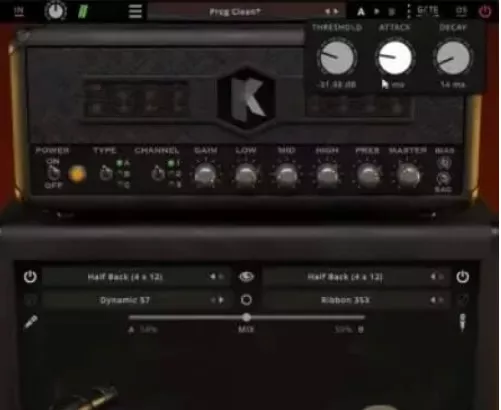Click the IN label in top bar
Screen dimensions: 501x410
pos(19,11)
